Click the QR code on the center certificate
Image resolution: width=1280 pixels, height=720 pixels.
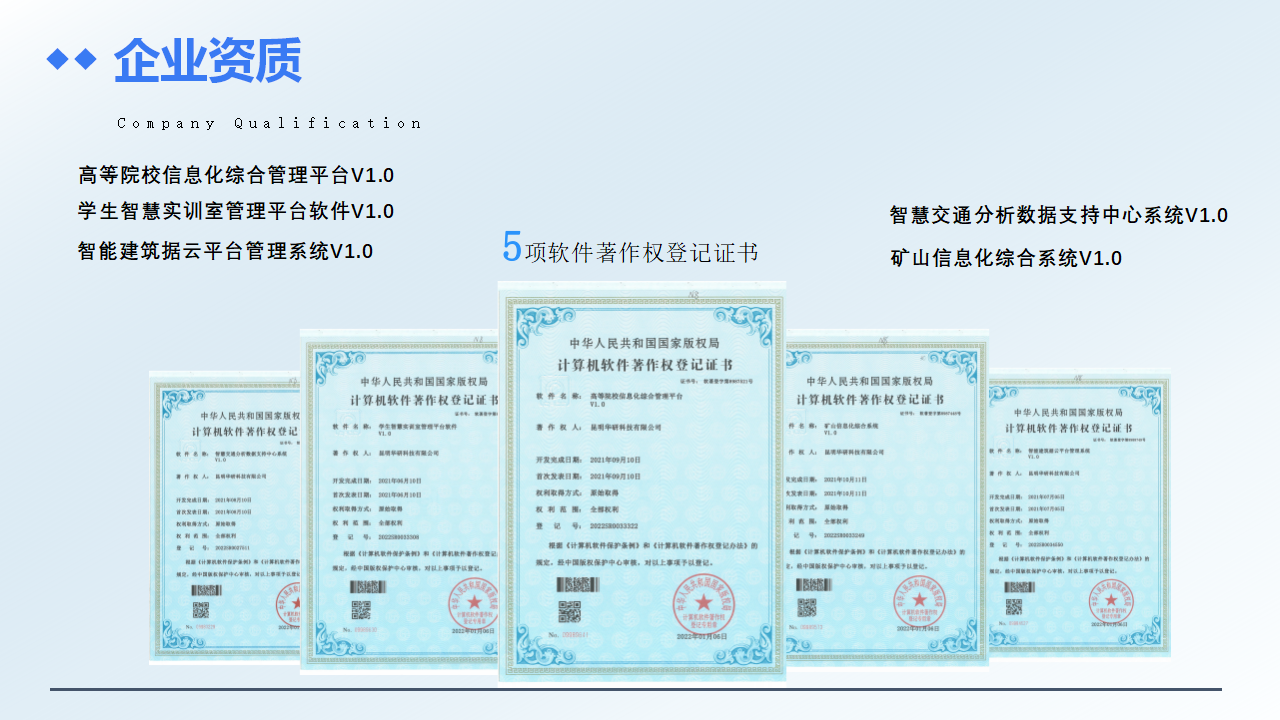(x=569, y=611)
